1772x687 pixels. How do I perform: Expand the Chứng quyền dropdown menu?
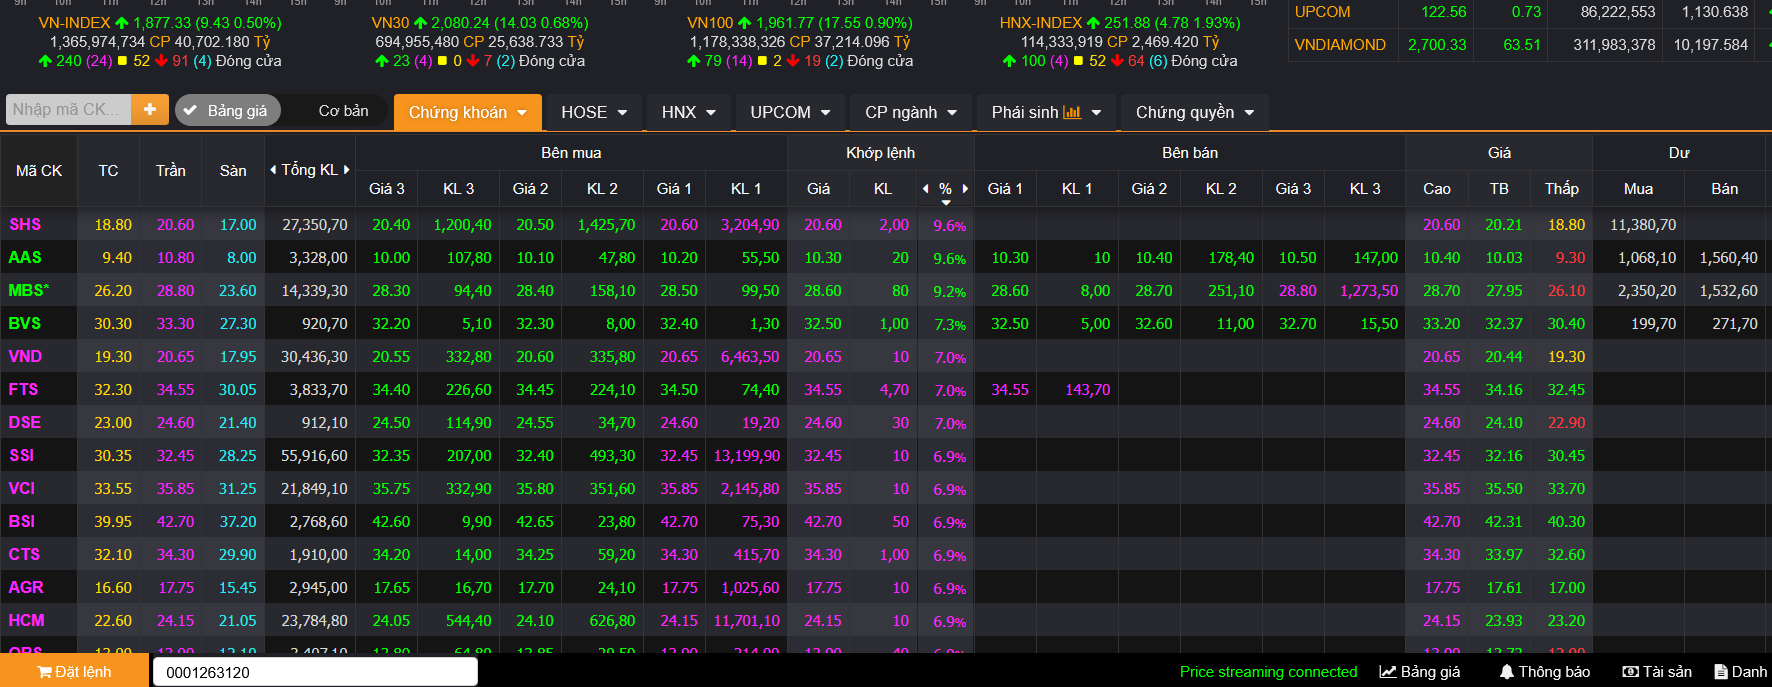point(1194,112)
